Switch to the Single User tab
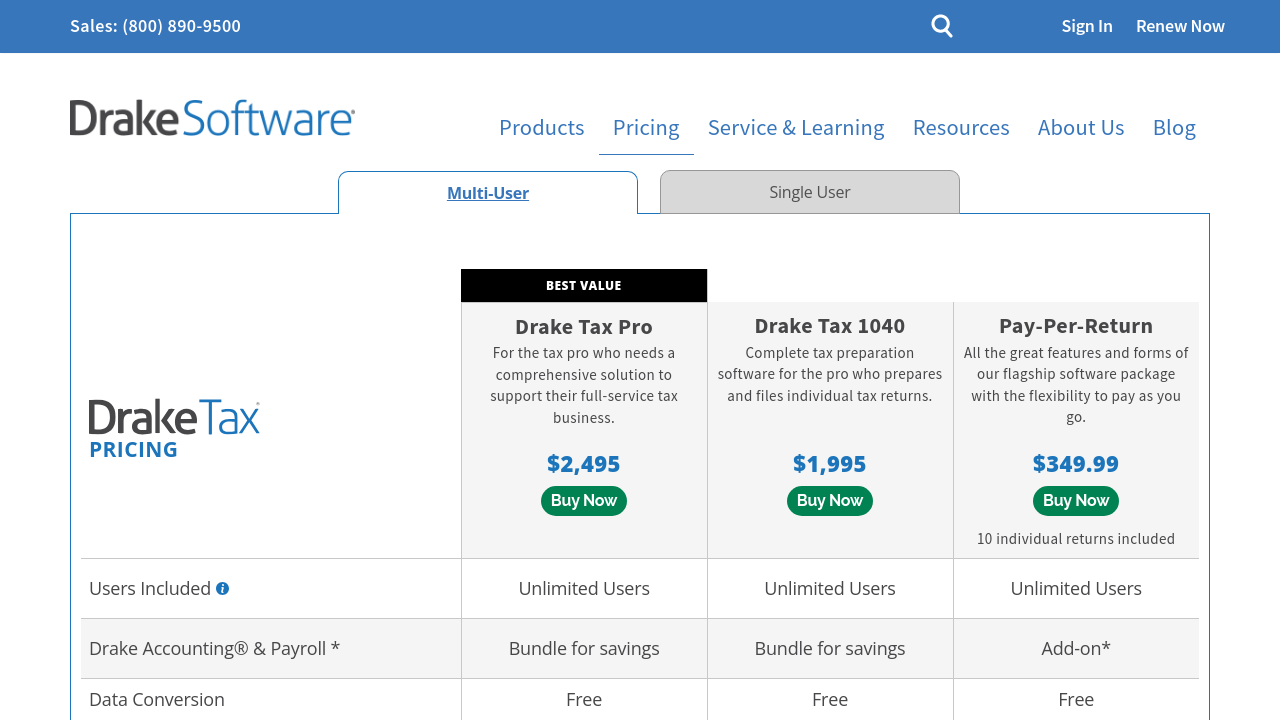The image size is (1280, 720). [809, 192]
